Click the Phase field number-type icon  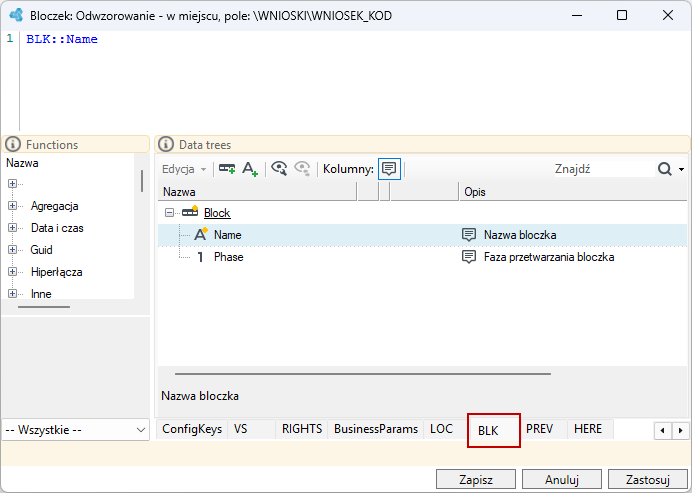pyautogui.click(x=200, y=257)
